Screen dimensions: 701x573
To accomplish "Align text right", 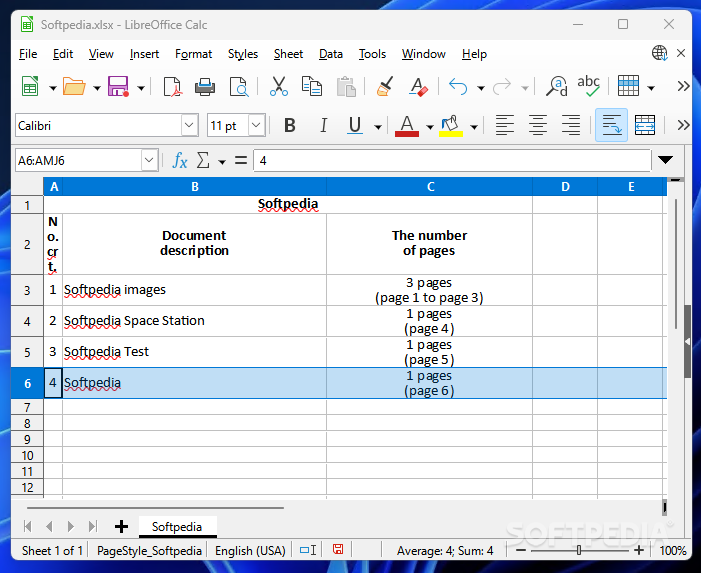I will pyautogui.click(x=571, y=125).
